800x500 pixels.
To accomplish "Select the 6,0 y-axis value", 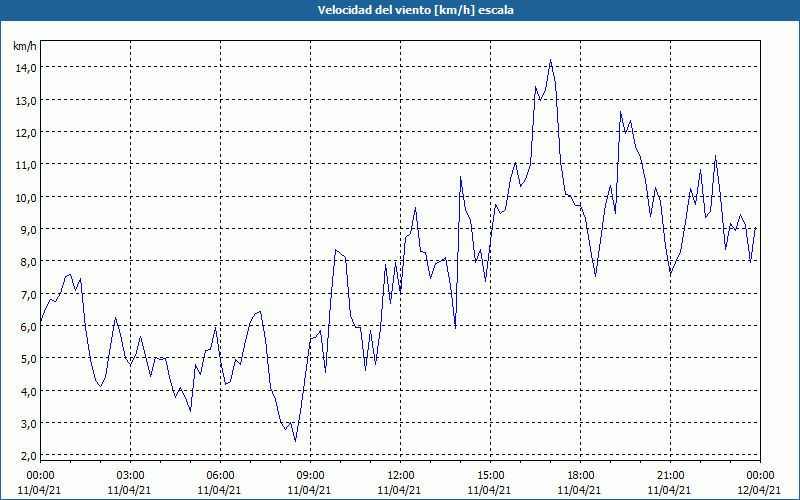I will pyautogui.click(x=28, y=326).
